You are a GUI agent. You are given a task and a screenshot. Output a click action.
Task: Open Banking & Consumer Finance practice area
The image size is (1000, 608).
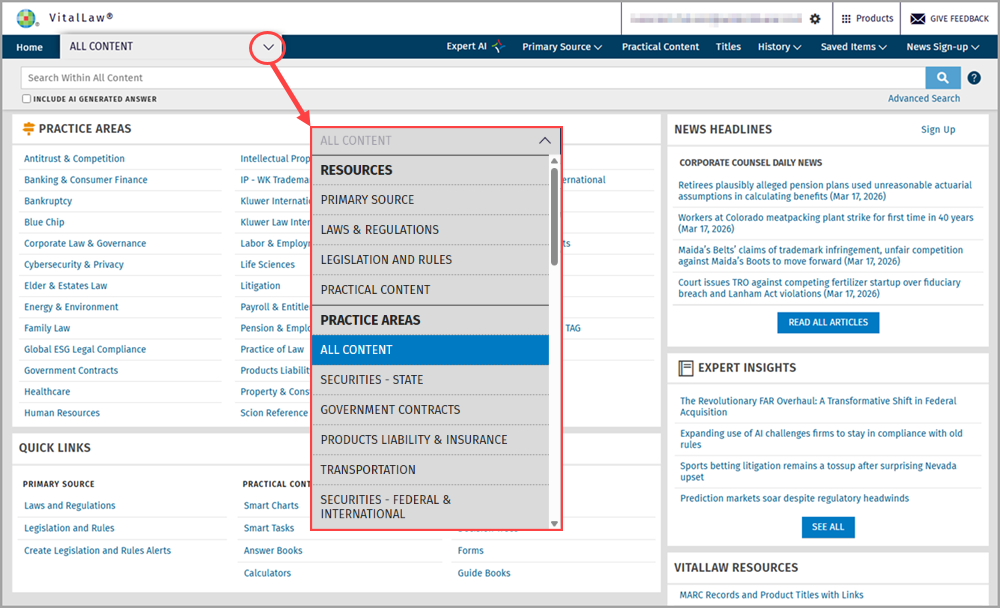click(85, 180)
